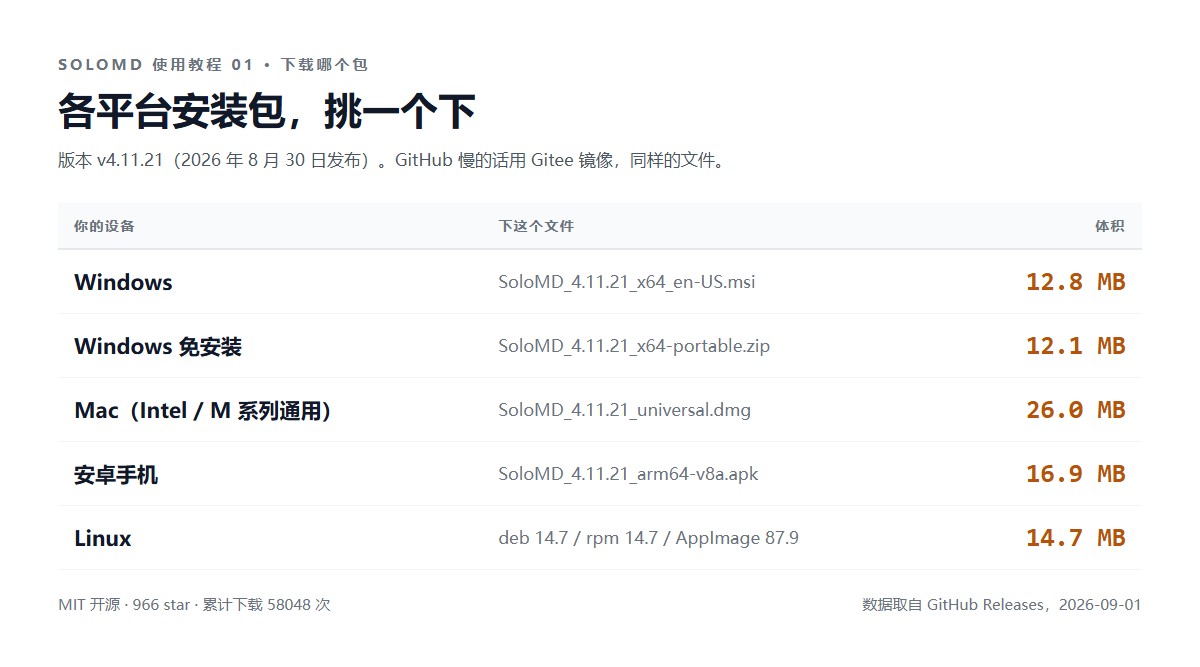Click the 26.0 MB size value
Screen dimensions: 1200x667
coord(1076,410)
